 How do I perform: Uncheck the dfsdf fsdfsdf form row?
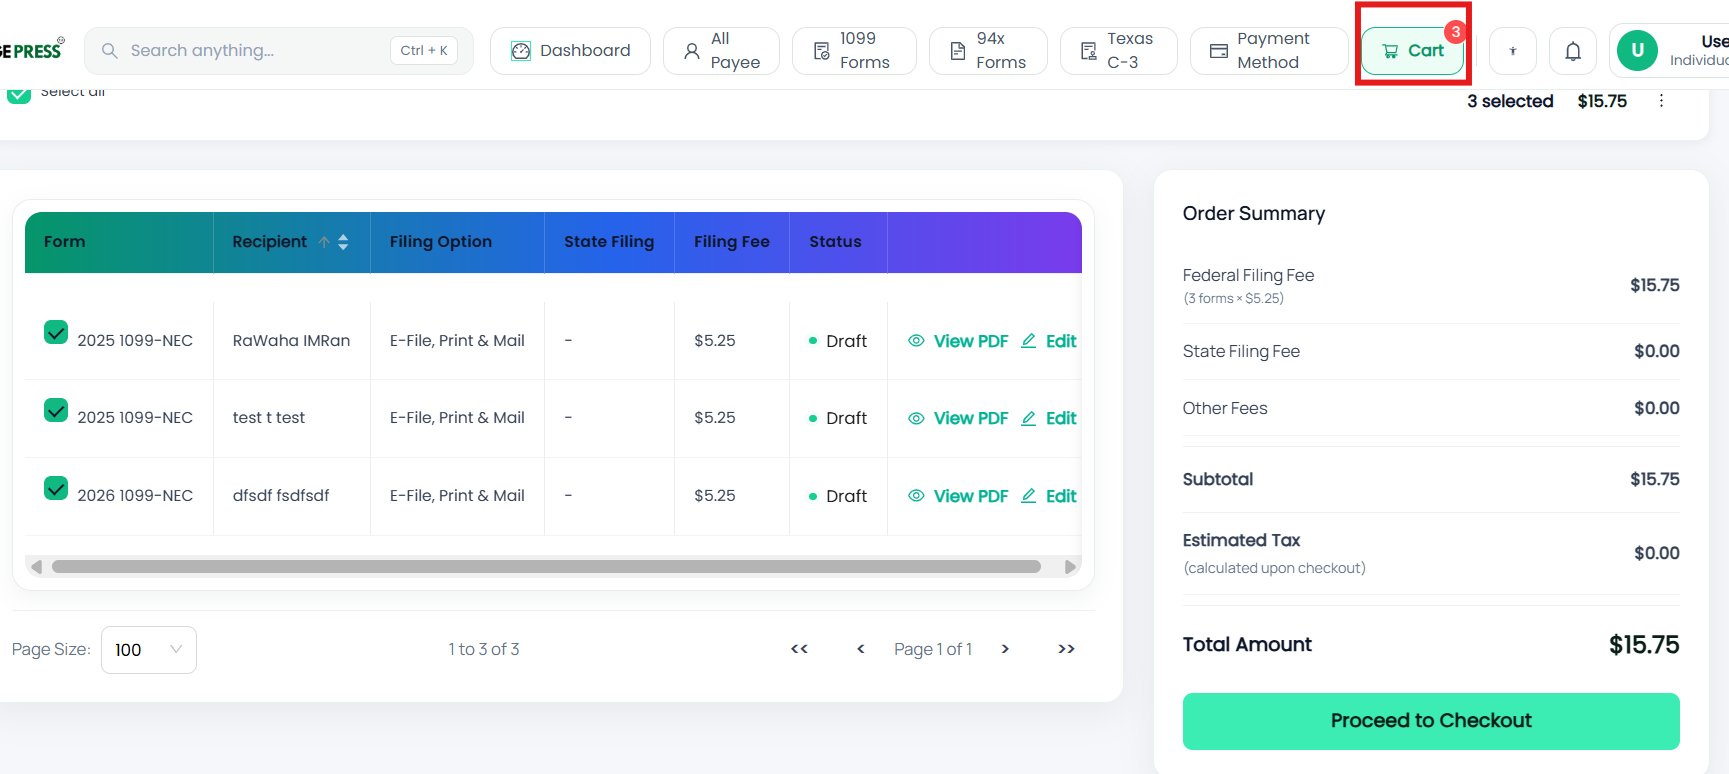click(x=56, y=488)
